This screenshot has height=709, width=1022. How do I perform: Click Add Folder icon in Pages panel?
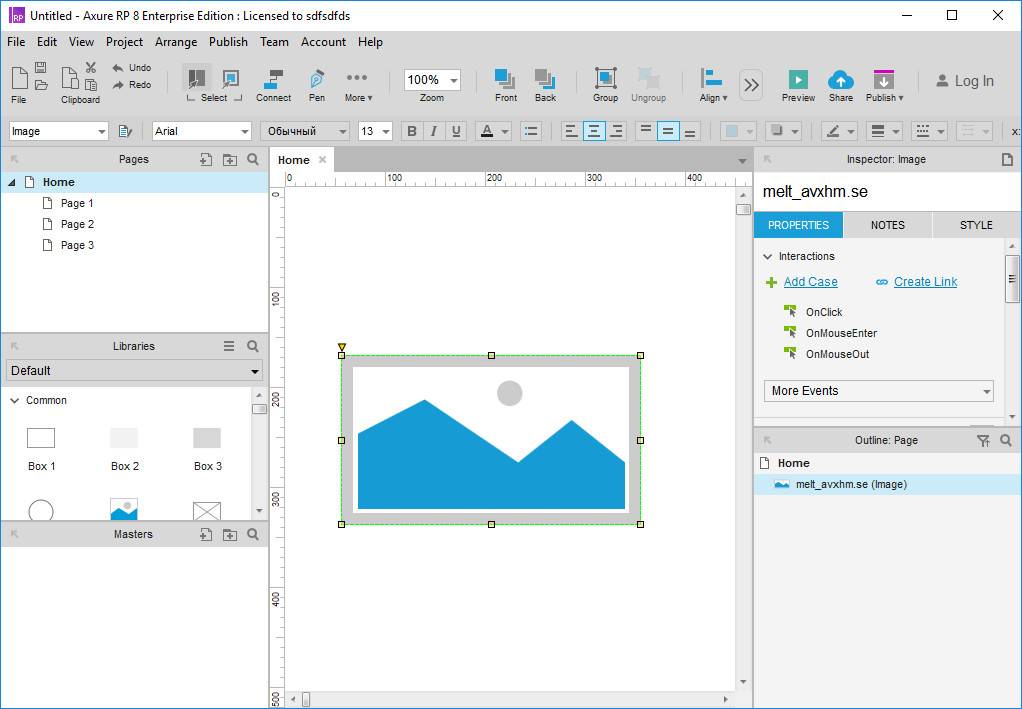(x=230, y=160)
